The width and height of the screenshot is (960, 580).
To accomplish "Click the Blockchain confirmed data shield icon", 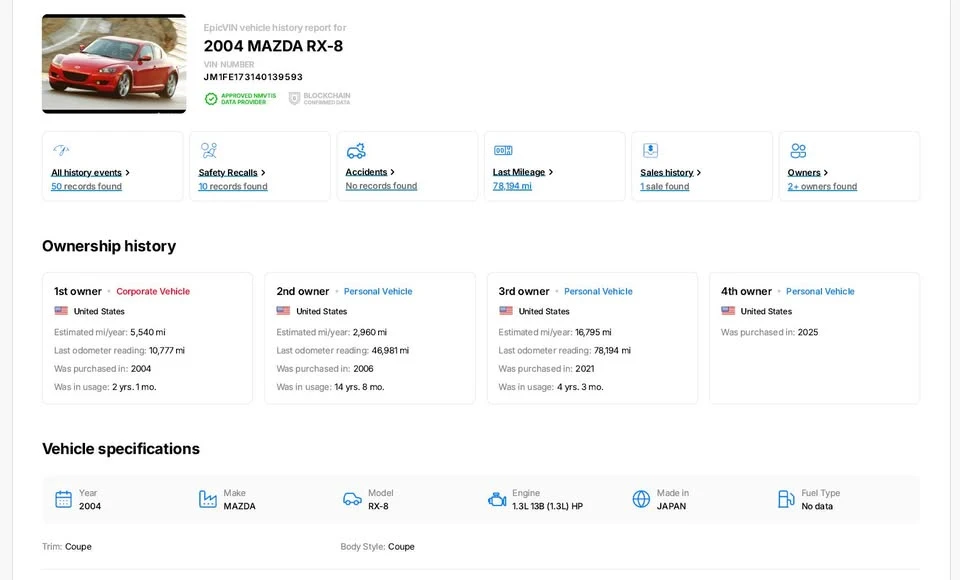I will pyautogui.click(x=294, y=99).
